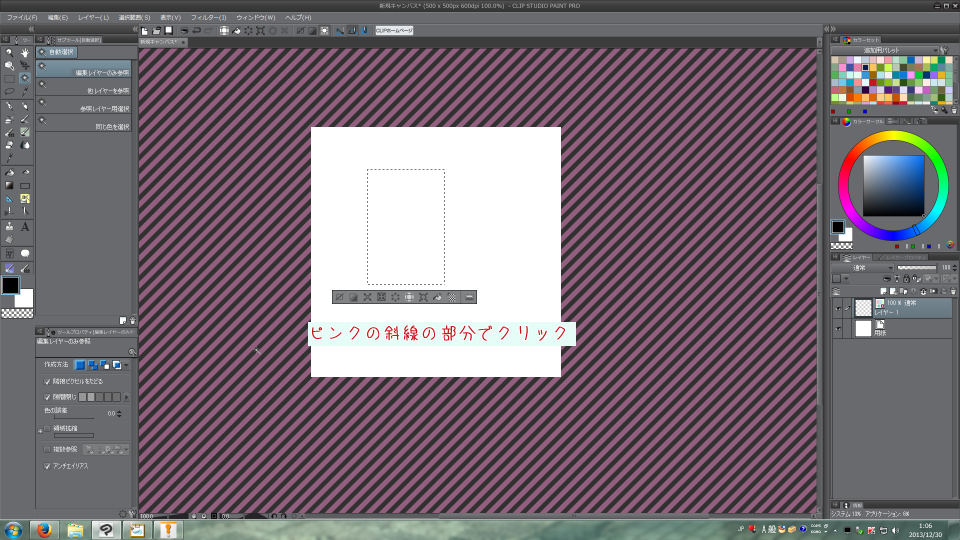The width and height of the screenshot is (960, 540).
Task: Click the Undo arrow in command bar
Action: [197, 31]
